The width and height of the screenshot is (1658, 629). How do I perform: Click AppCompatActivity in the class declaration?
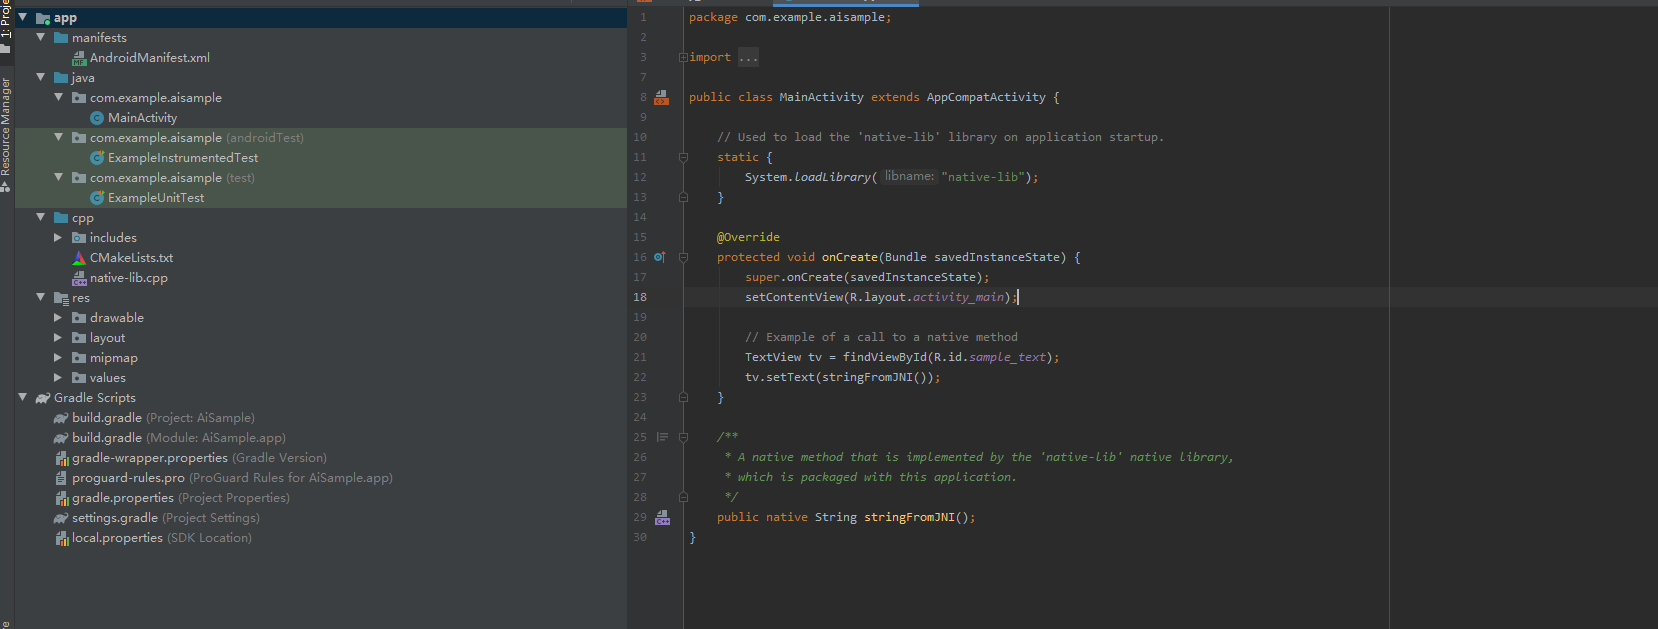(986, 97)
